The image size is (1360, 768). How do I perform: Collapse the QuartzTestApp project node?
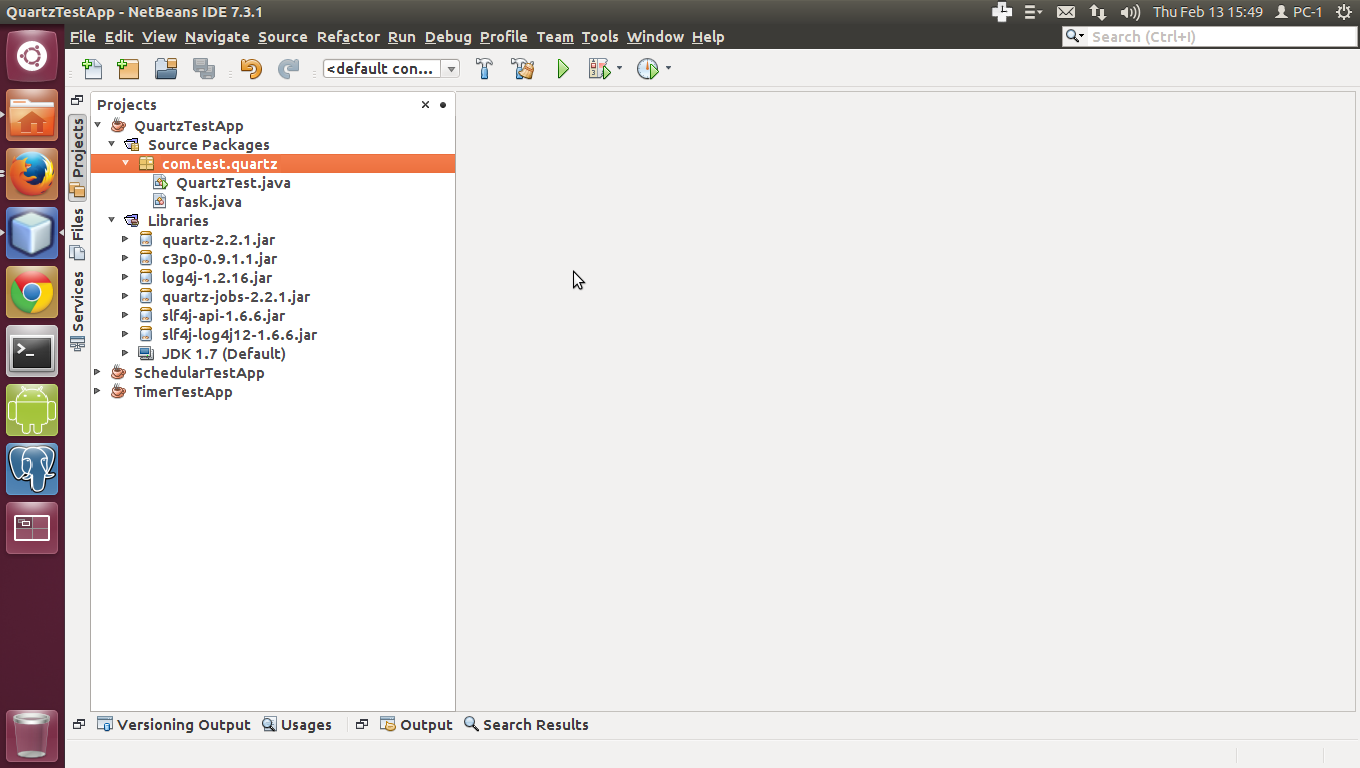[x=98, y=125]
